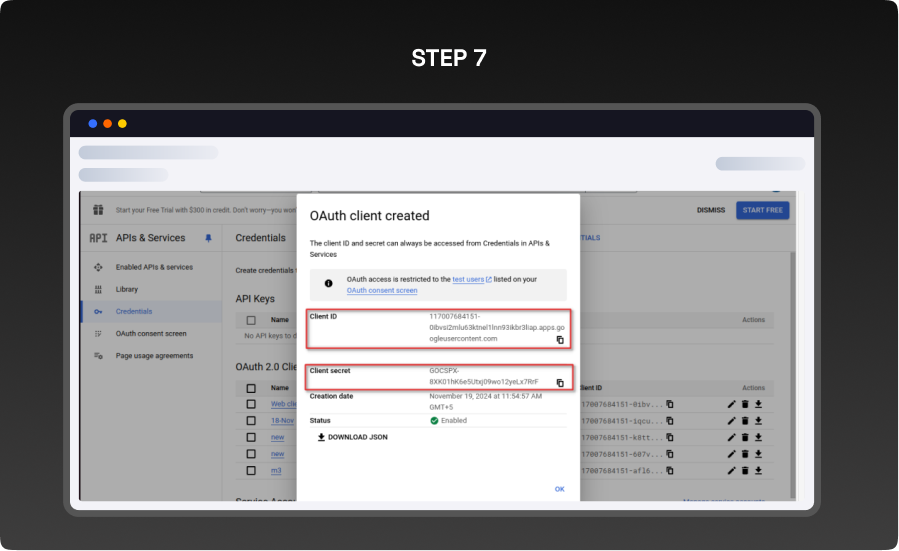Image resolution: width=899 pixels, height=551 pixels.
Task: Go to Library in sidebar
Action: pos(127,289)
